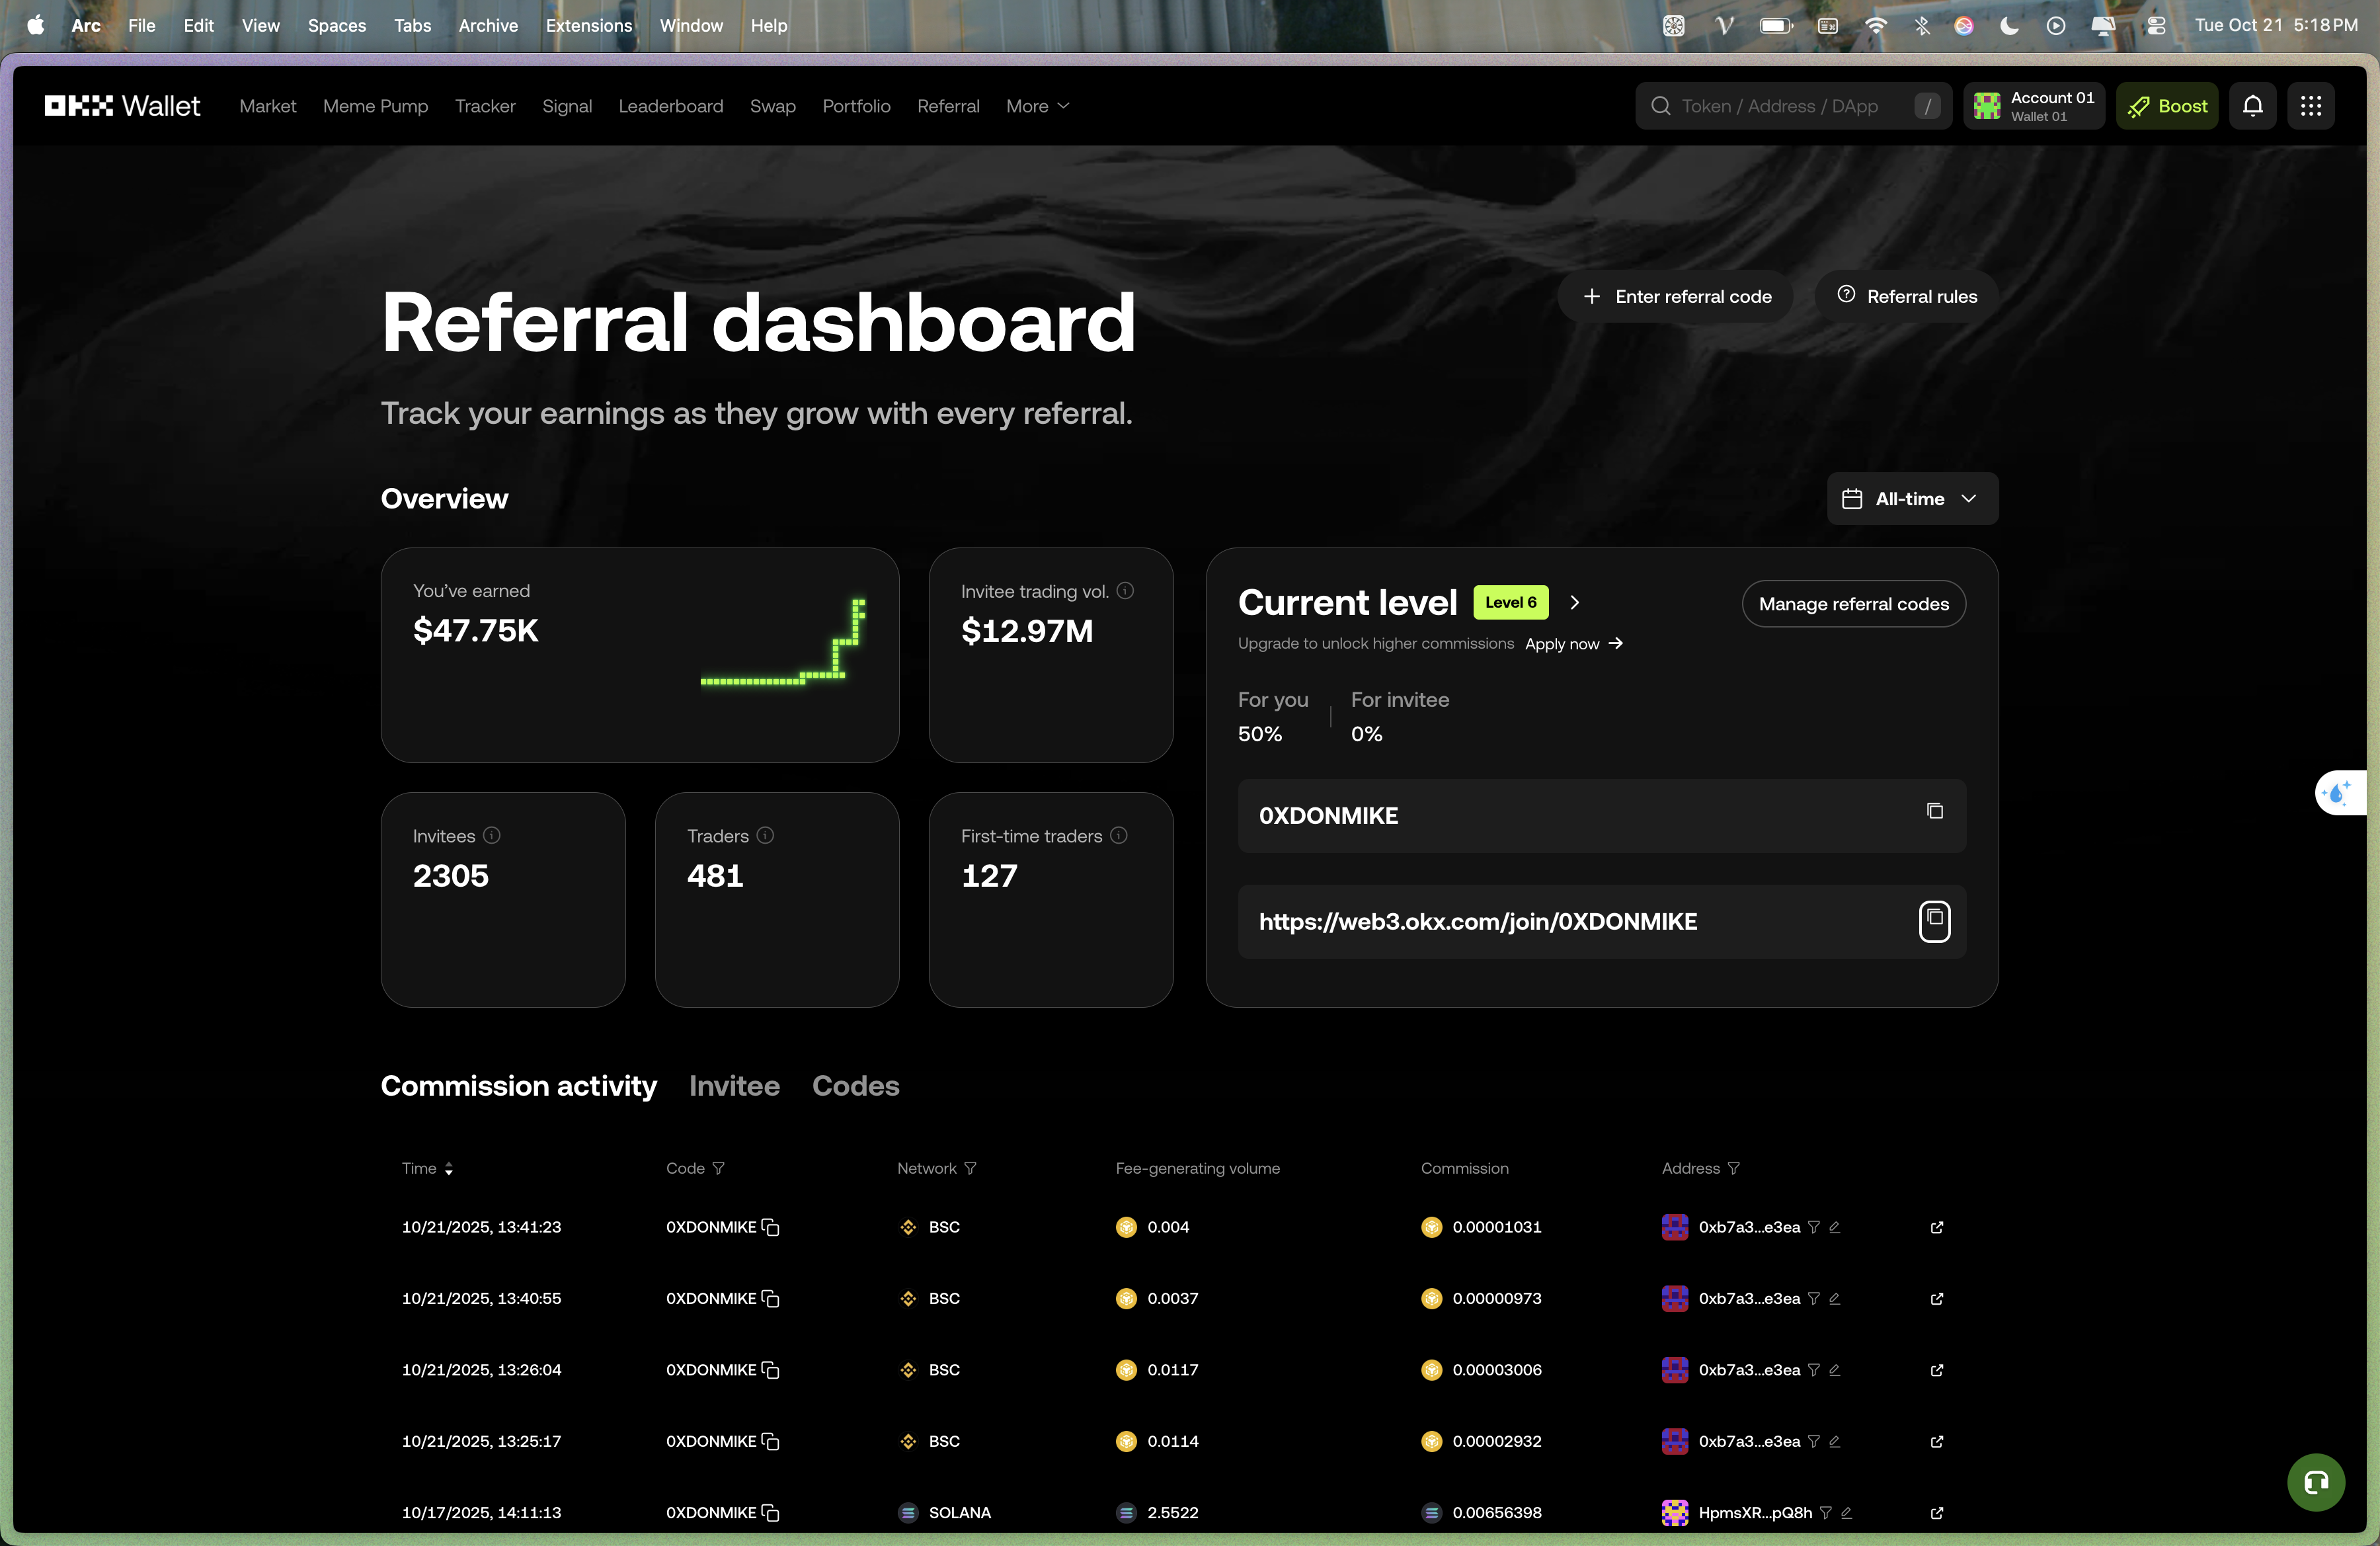Click Manage referral codes button
Image resolution: width=2380 pixels, height=1546 pixels.
(1853, 604)
